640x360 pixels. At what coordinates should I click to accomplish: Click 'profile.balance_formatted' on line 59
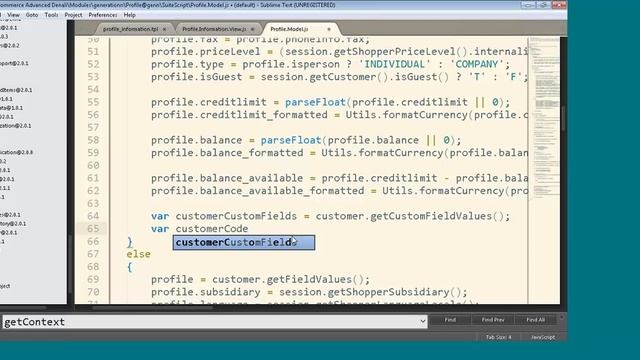click(227, 153)
